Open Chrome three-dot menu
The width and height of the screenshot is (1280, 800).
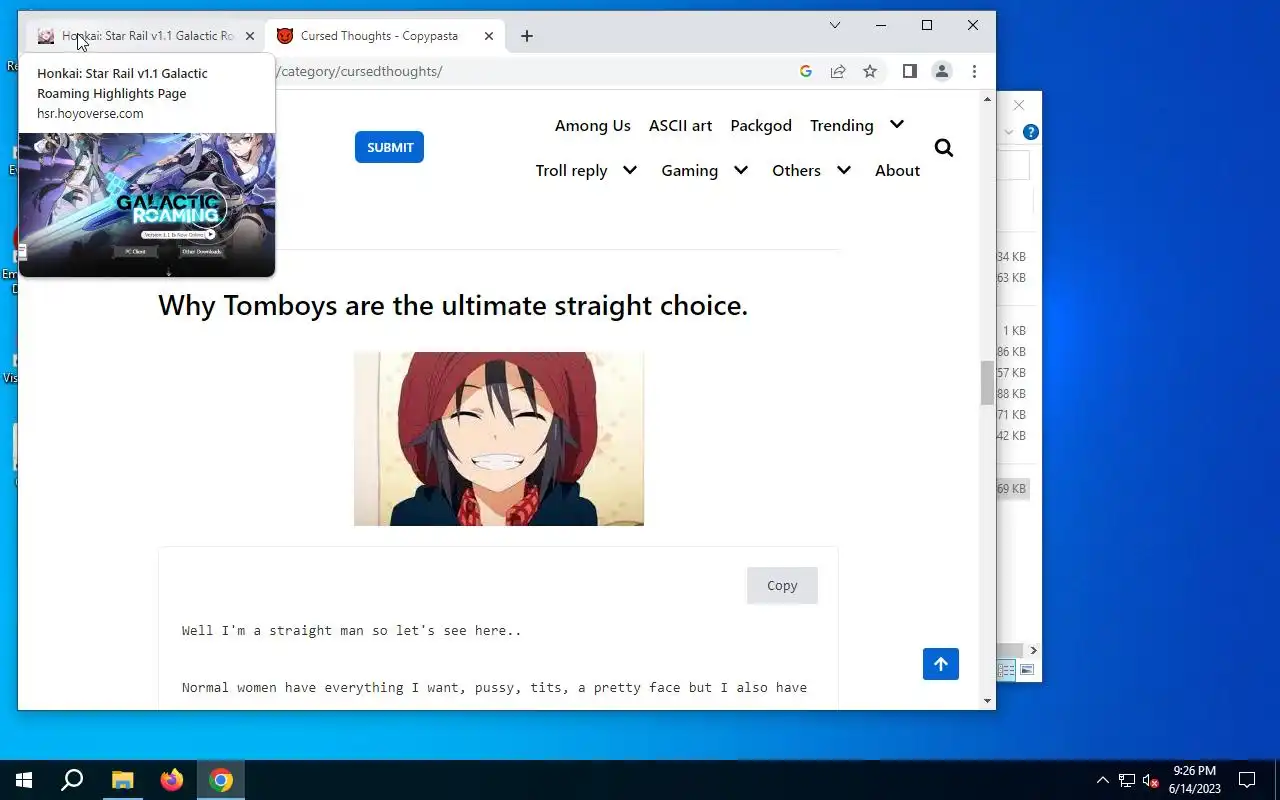coord(974,71)
